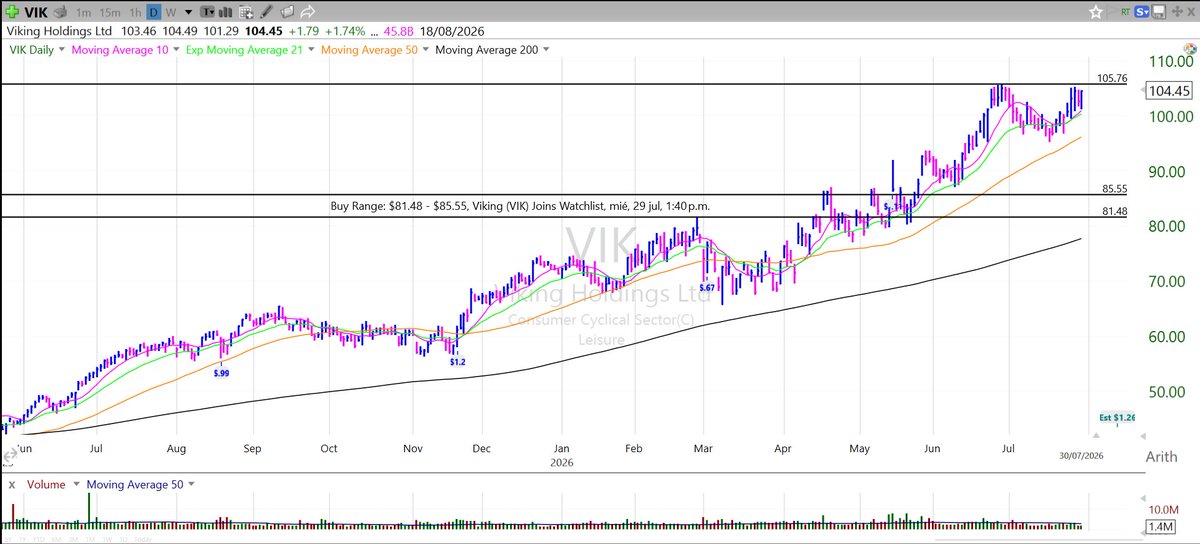Click the green plus add-symbol icon
Image resolution: width=1200 pixels, height=544 pixels.
tap(12, 12)
